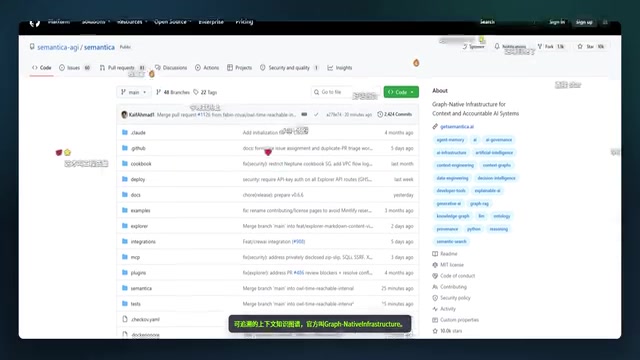640x360 pixels.
Task: Open the .claude folder icon
Action: click(x=125, y=132)
